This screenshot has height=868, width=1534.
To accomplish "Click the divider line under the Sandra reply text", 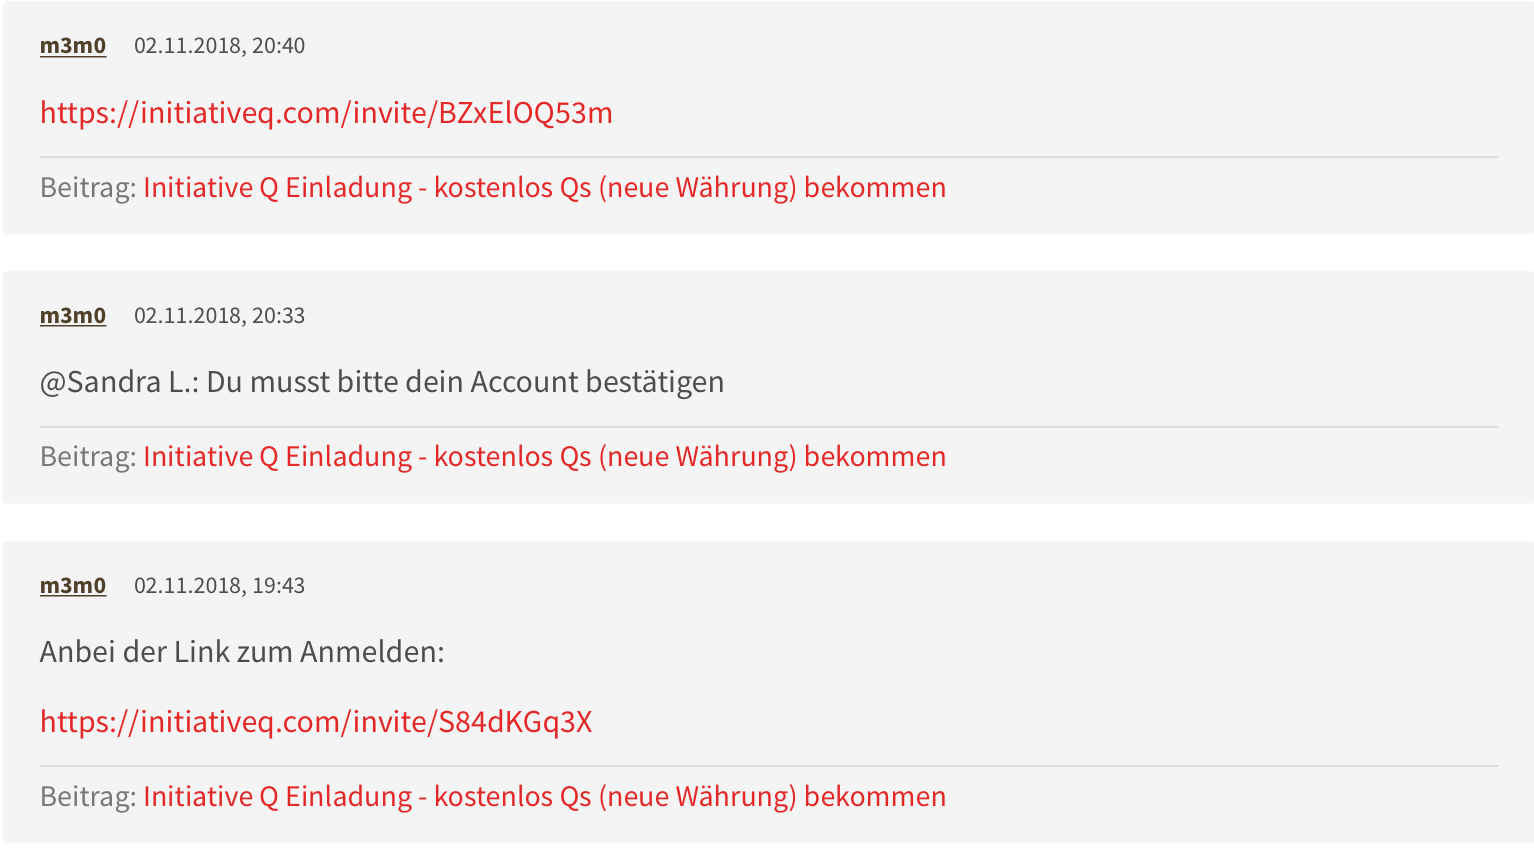I will tap(768, 427).
